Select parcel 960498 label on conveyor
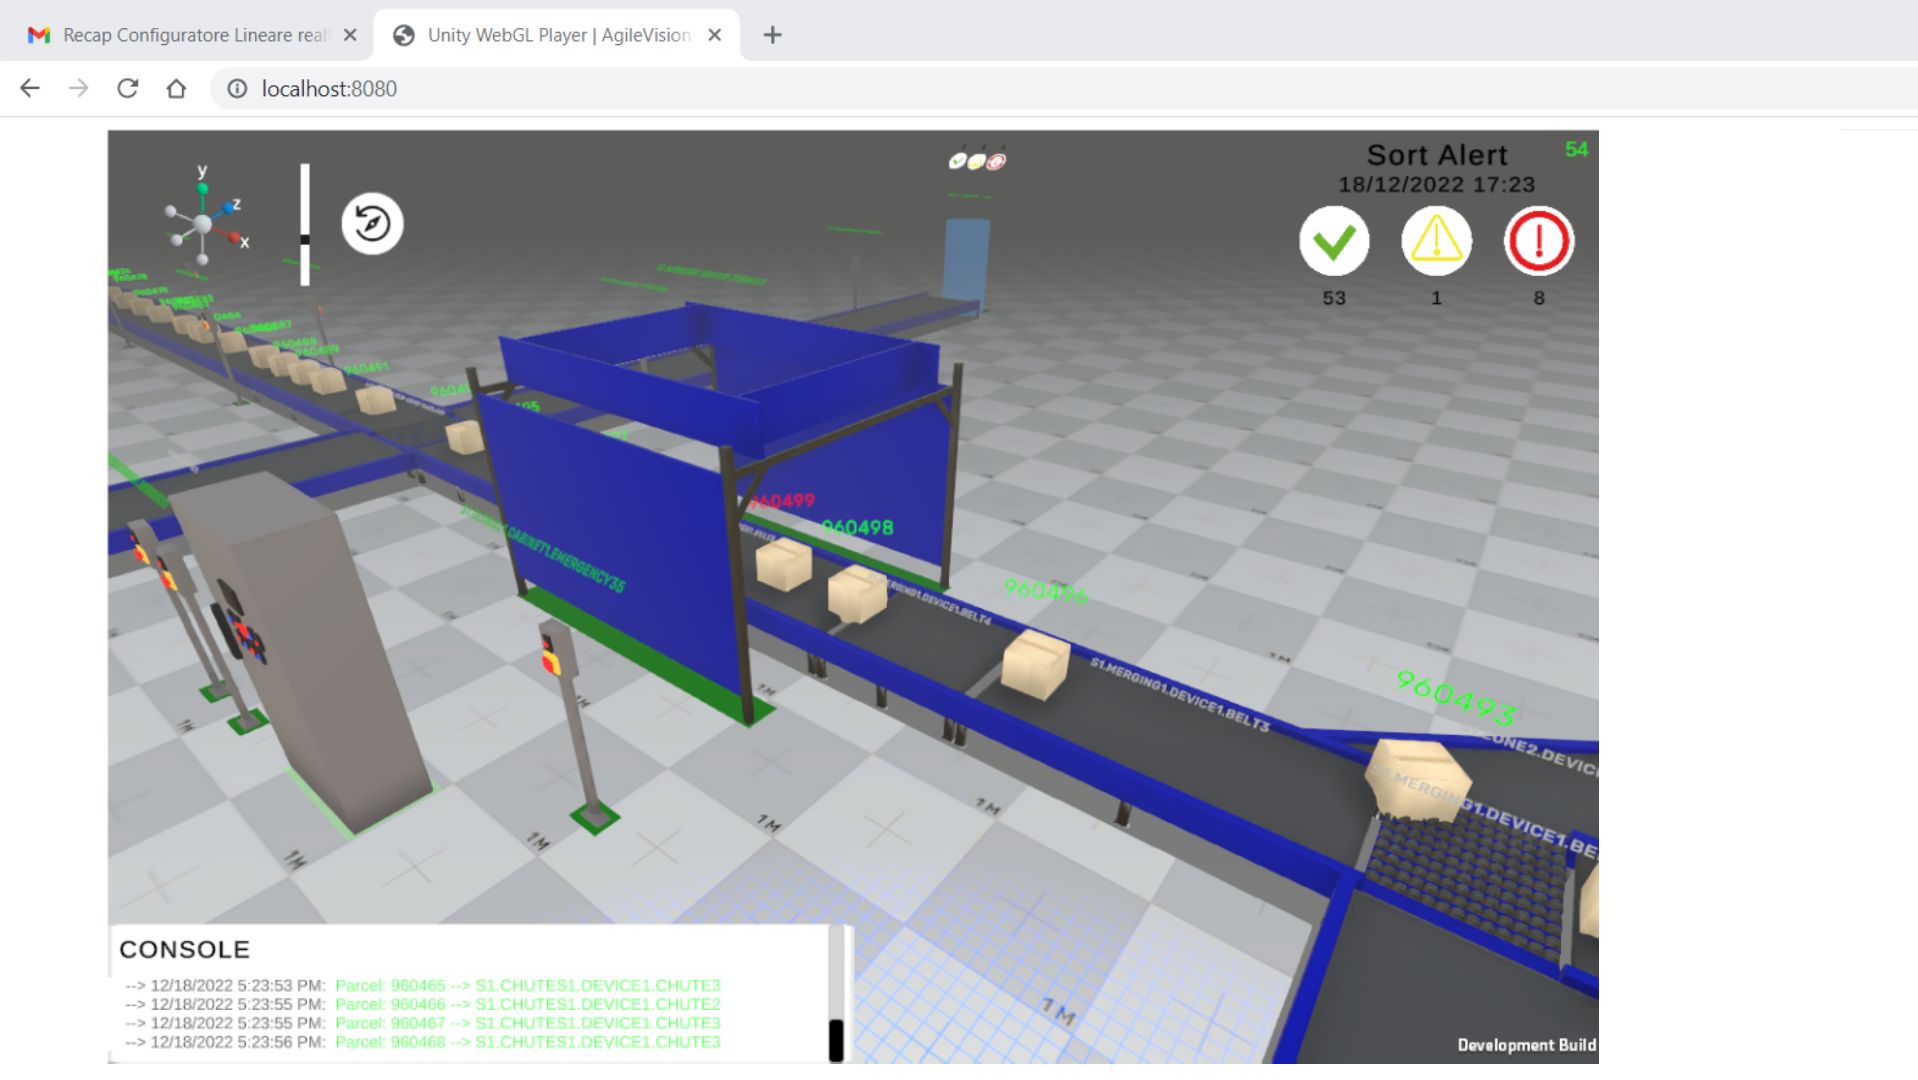The width and height of the screenshot is (1918, 1080). coord(857,528)
